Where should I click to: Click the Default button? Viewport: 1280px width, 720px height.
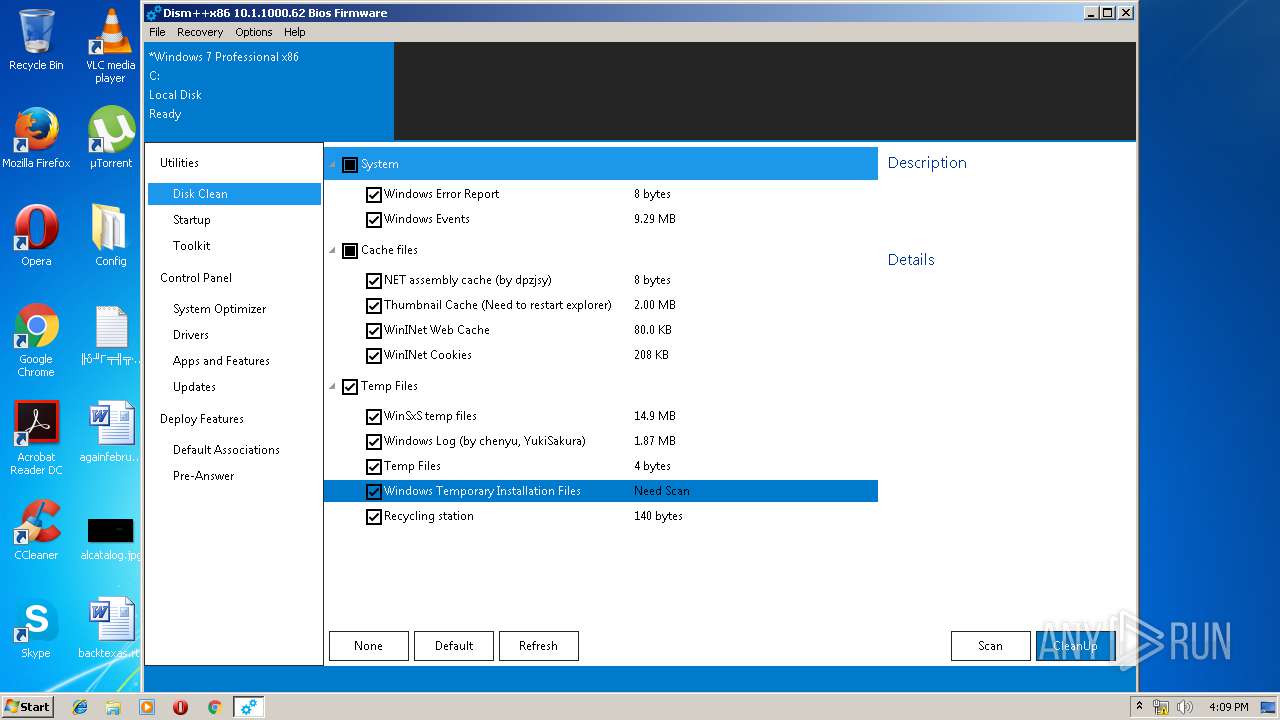click(454, 646)
